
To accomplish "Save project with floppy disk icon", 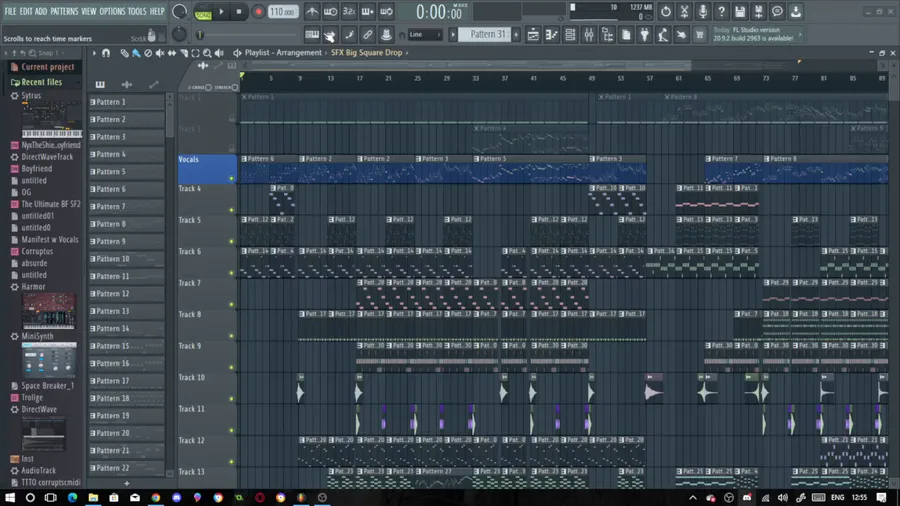I will click(740, 11).
